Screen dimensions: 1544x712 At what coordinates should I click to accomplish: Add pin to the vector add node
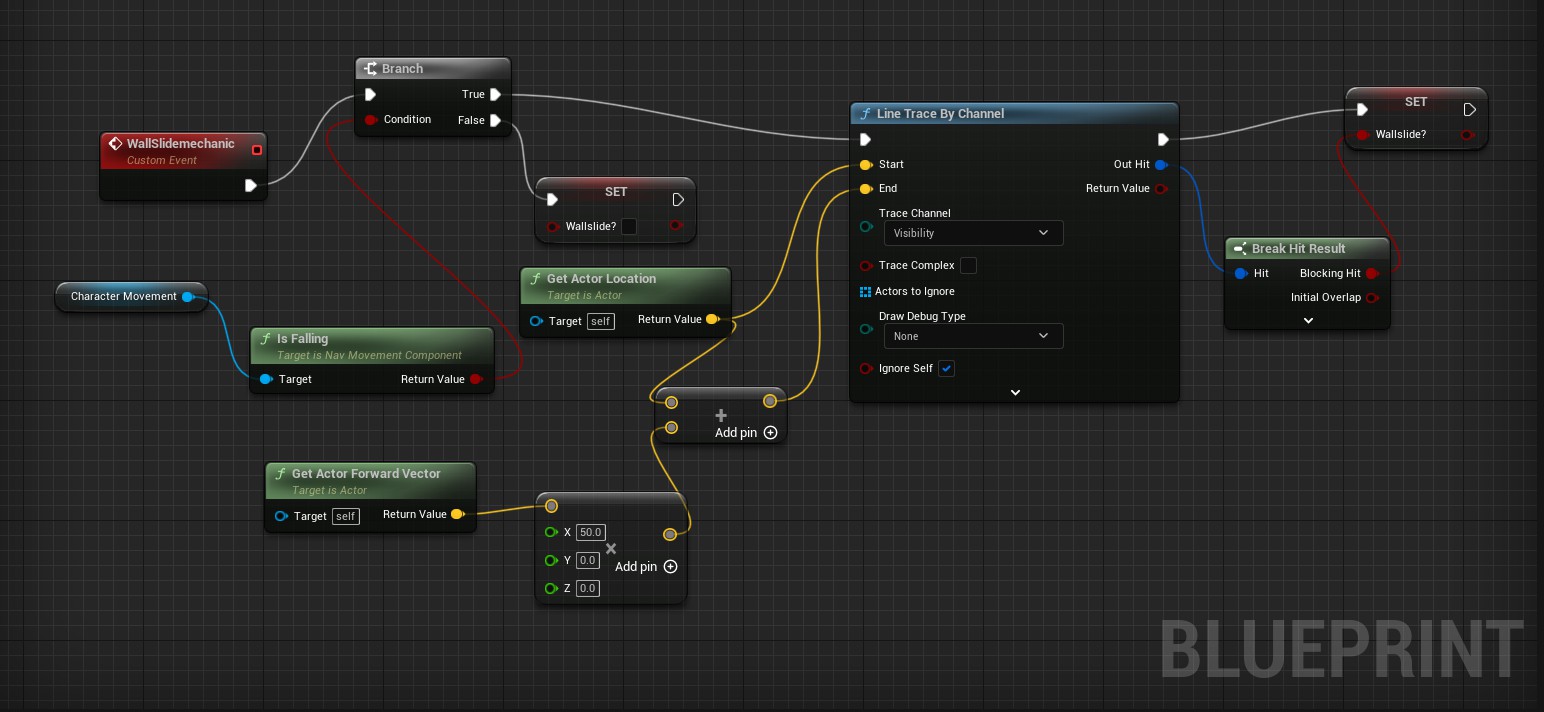tap(770, 433)
